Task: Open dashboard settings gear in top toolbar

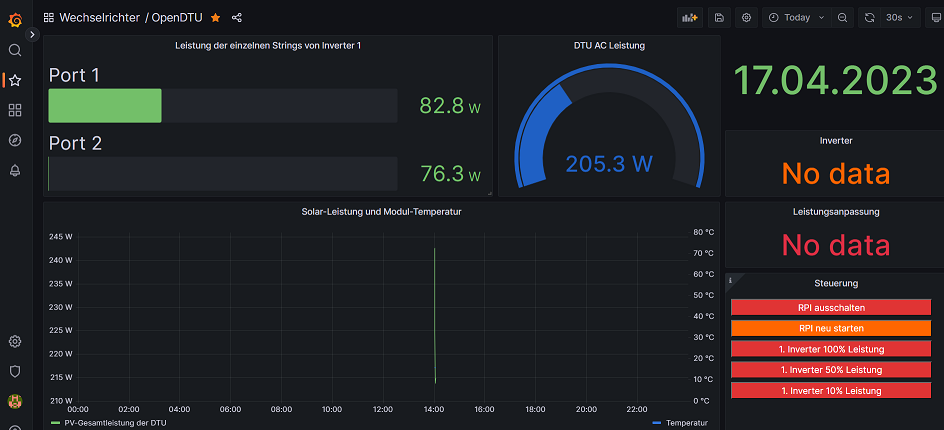Action: coord(747,17)
